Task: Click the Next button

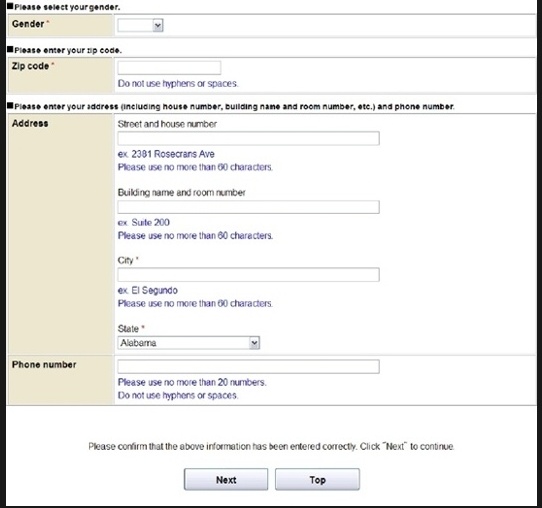Action: point(226,479)
